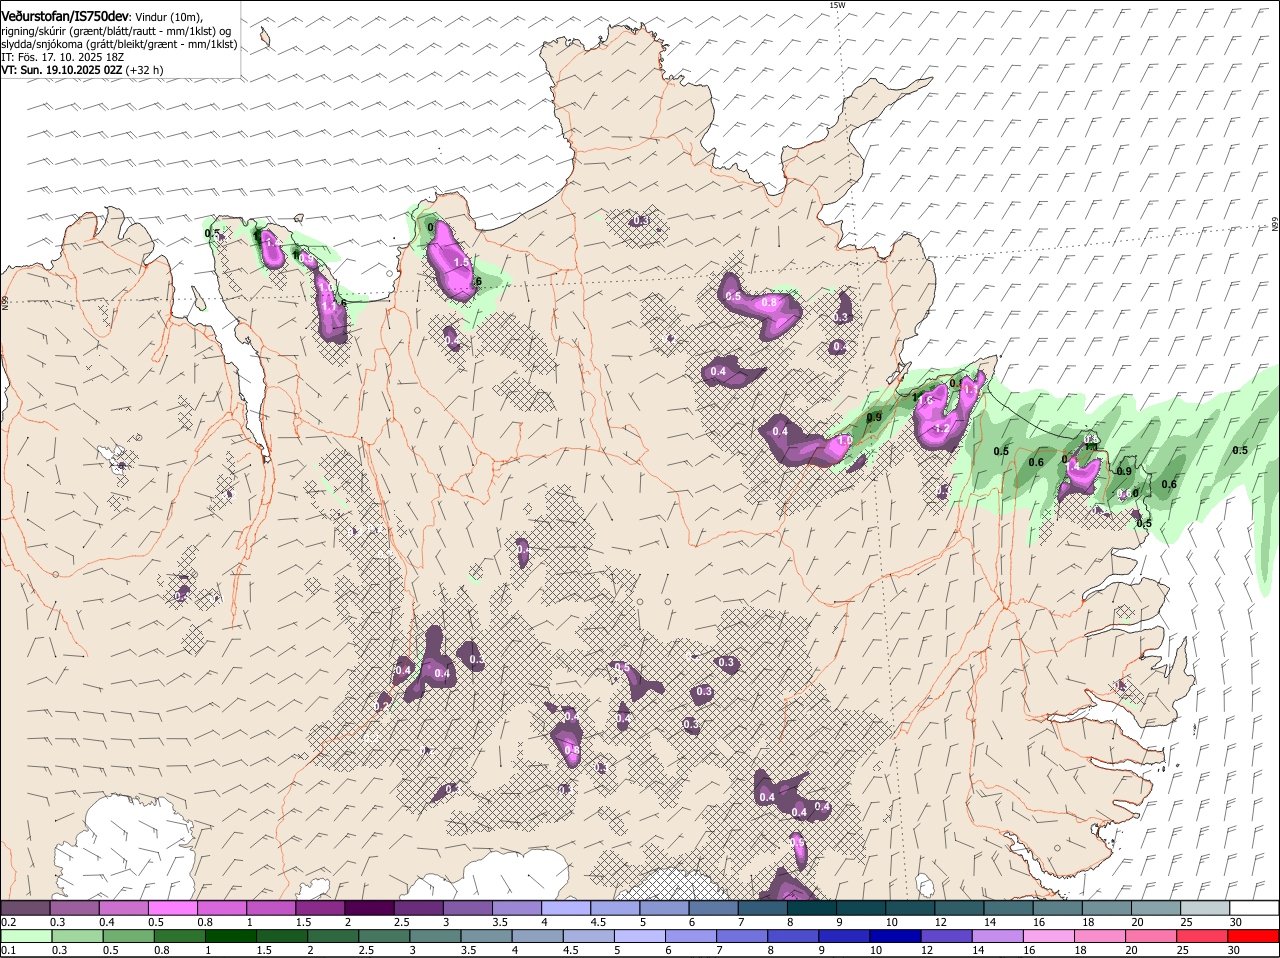Viewport: 1280px width, 958px height.
Task: Click the 6 swatch in the lower rain scale
Action: 689,936
